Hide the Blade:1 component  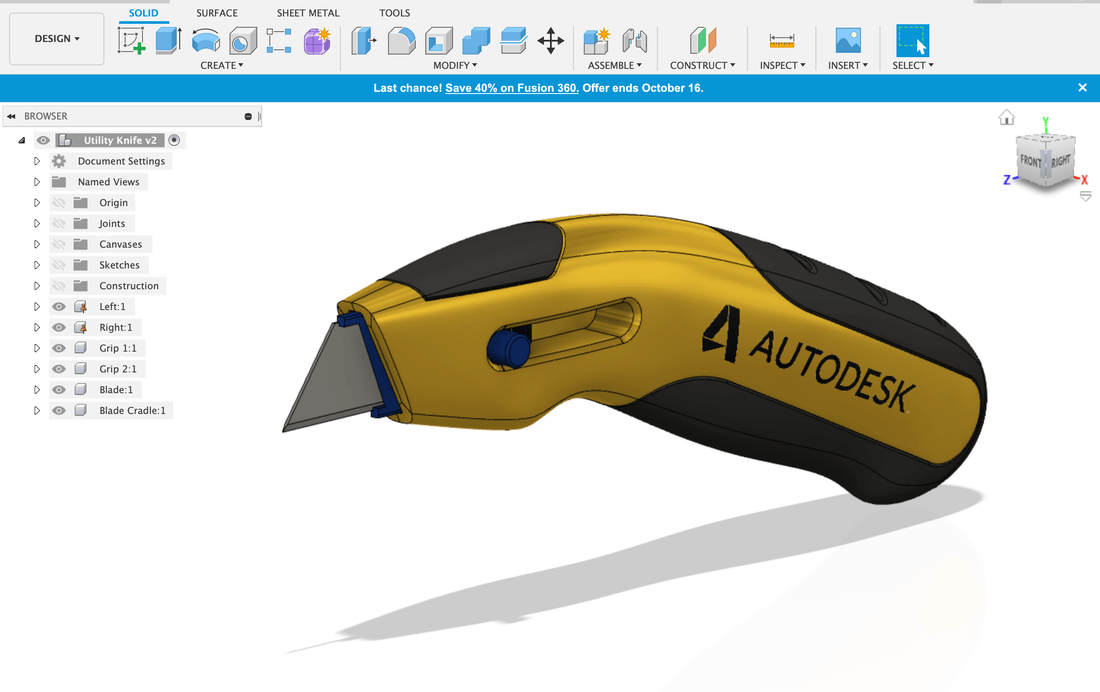[59, 390]
